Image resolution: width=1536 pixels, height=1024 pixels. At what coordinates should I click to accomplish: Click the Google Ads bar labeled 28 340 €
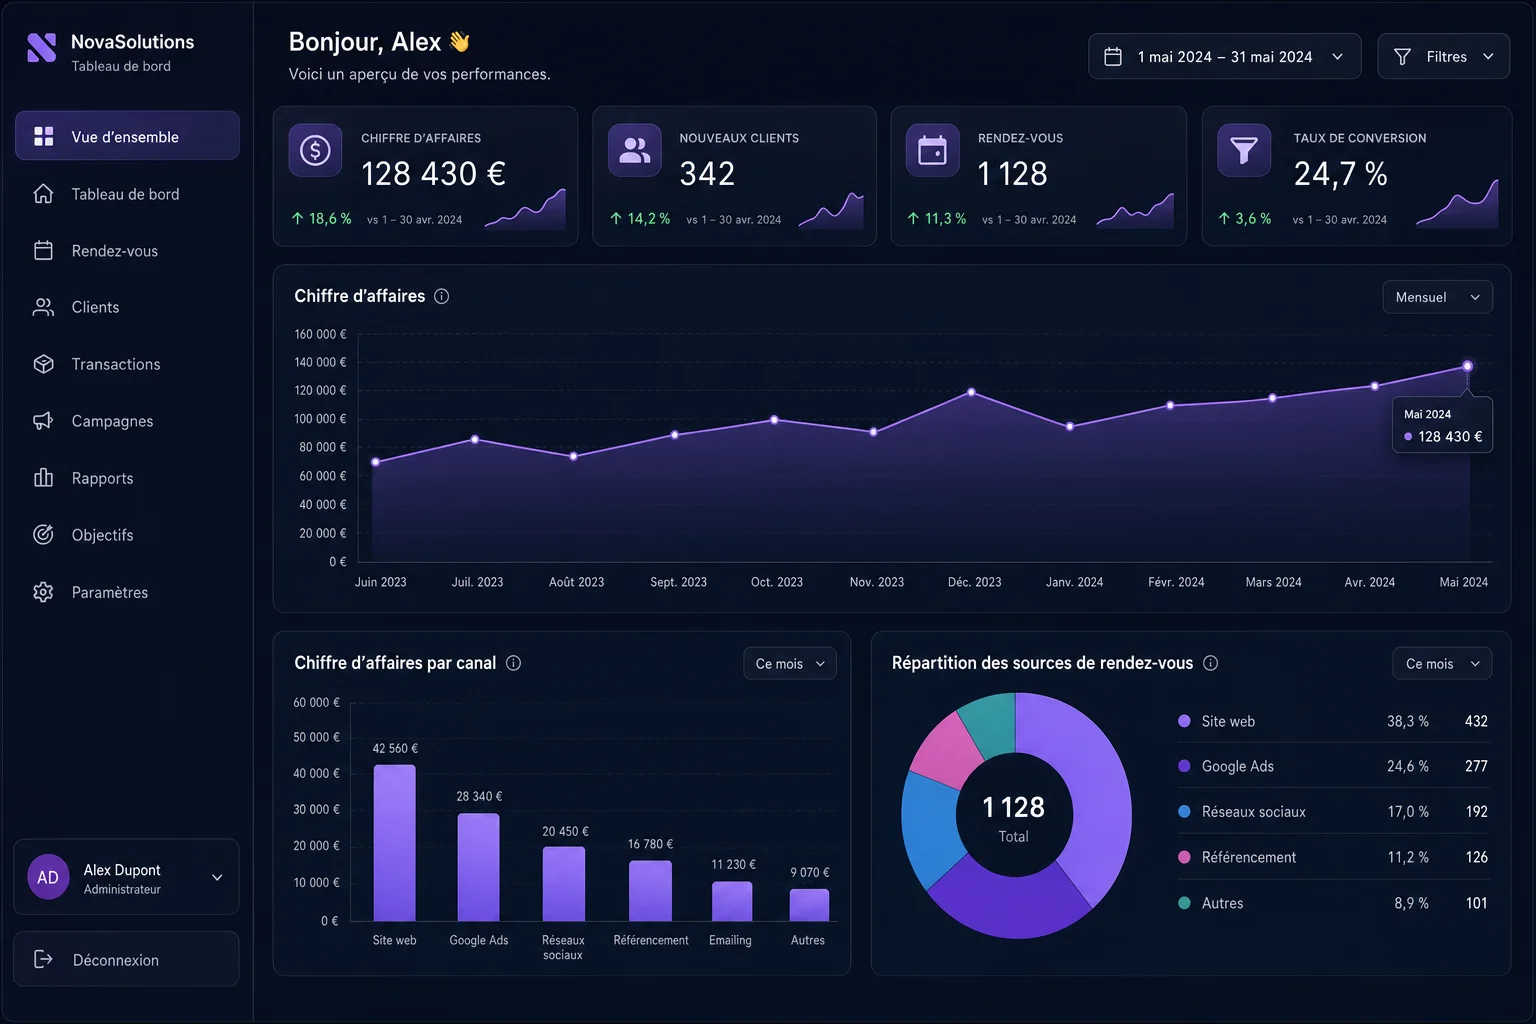pos(478,867)
